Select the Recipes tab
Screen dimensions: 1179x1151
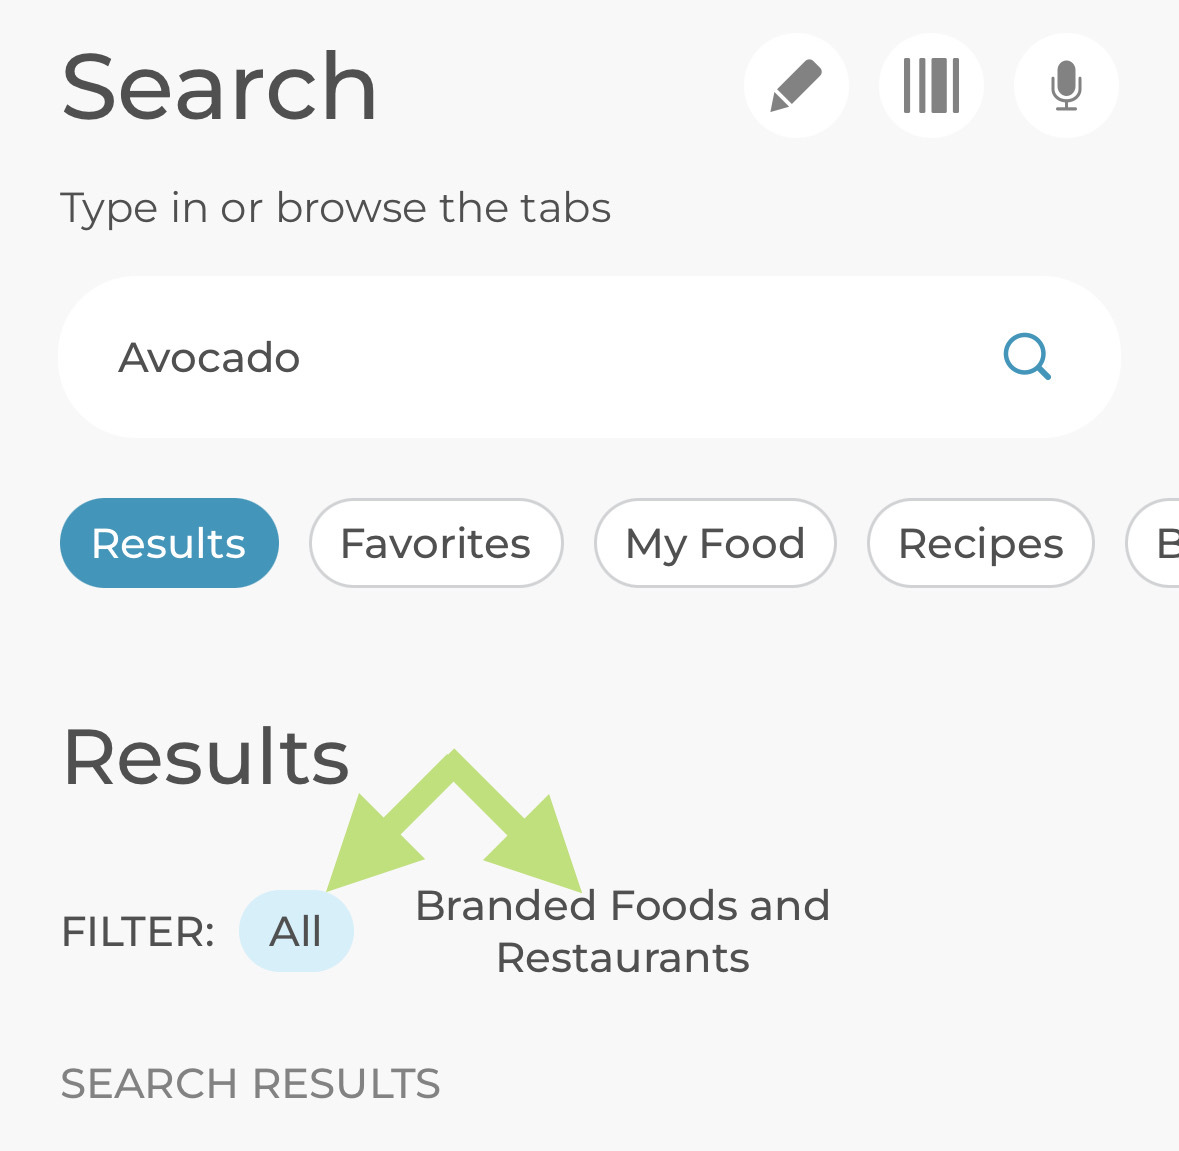(980, 543)
